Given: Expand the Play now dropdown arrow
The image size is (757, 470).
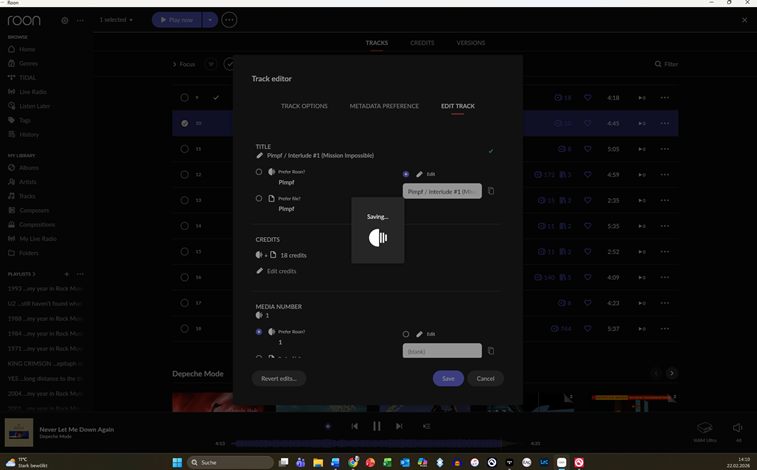Looking at the screenshot, I should [x=210, y=20].
